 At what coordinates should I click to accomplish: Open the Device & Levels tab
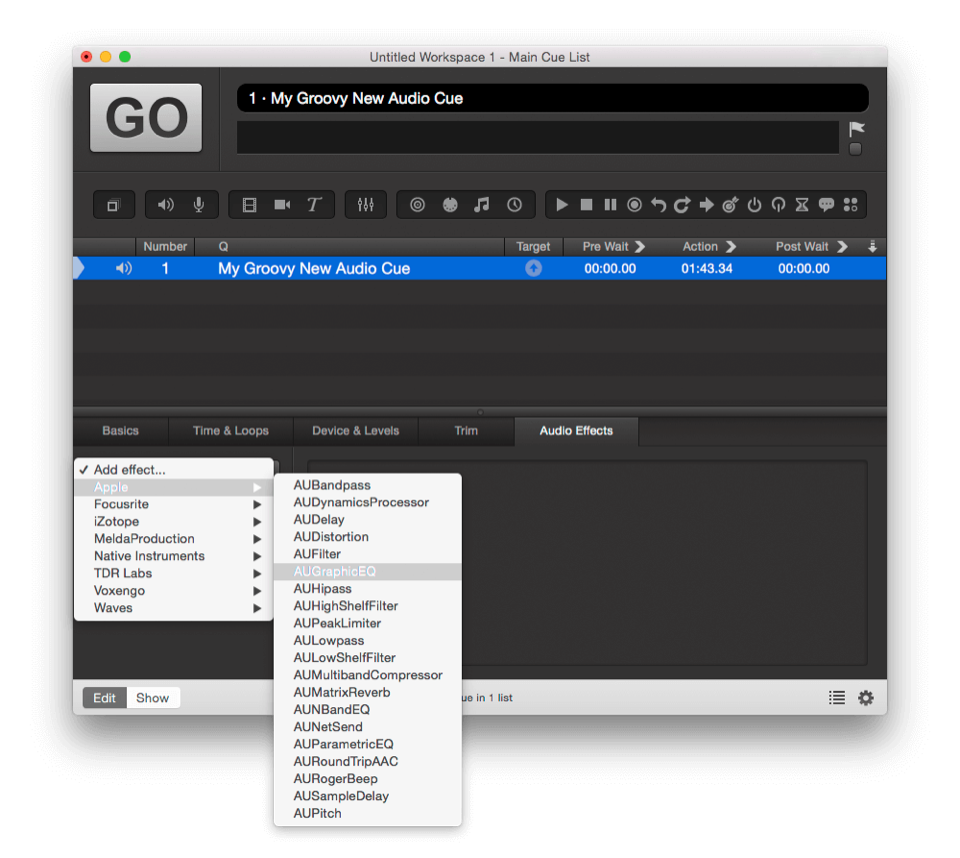[355, 431]
